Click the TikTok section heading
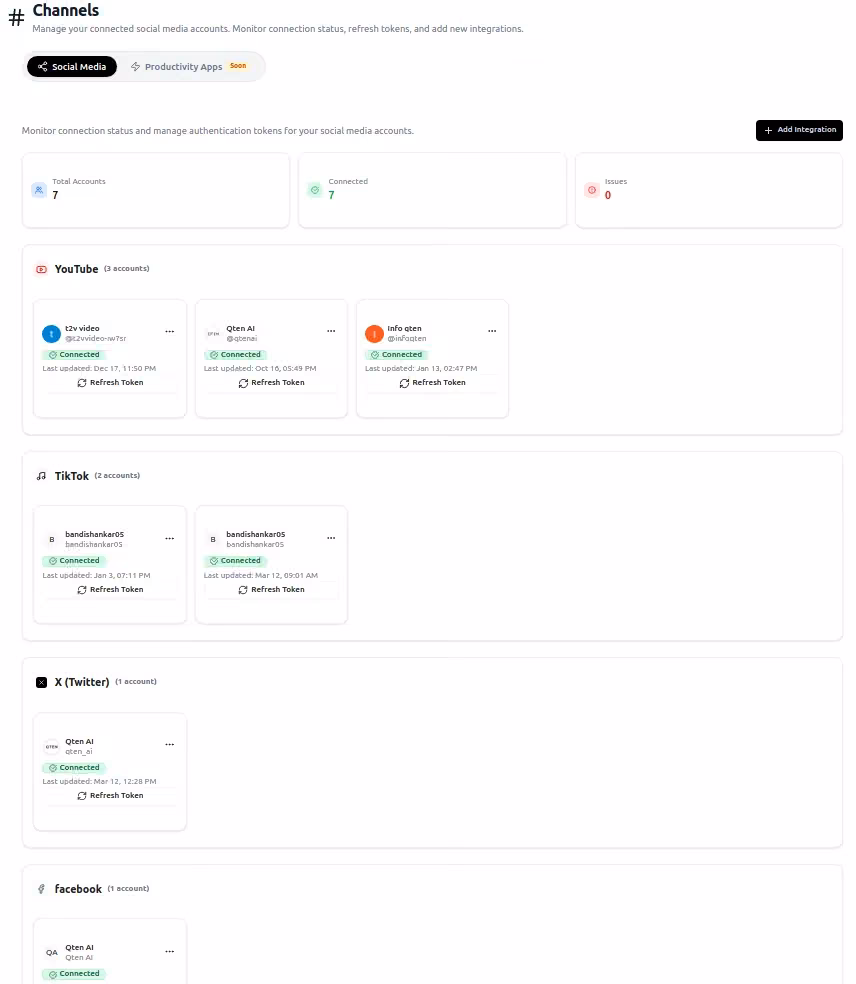 (x=72, y=476)
